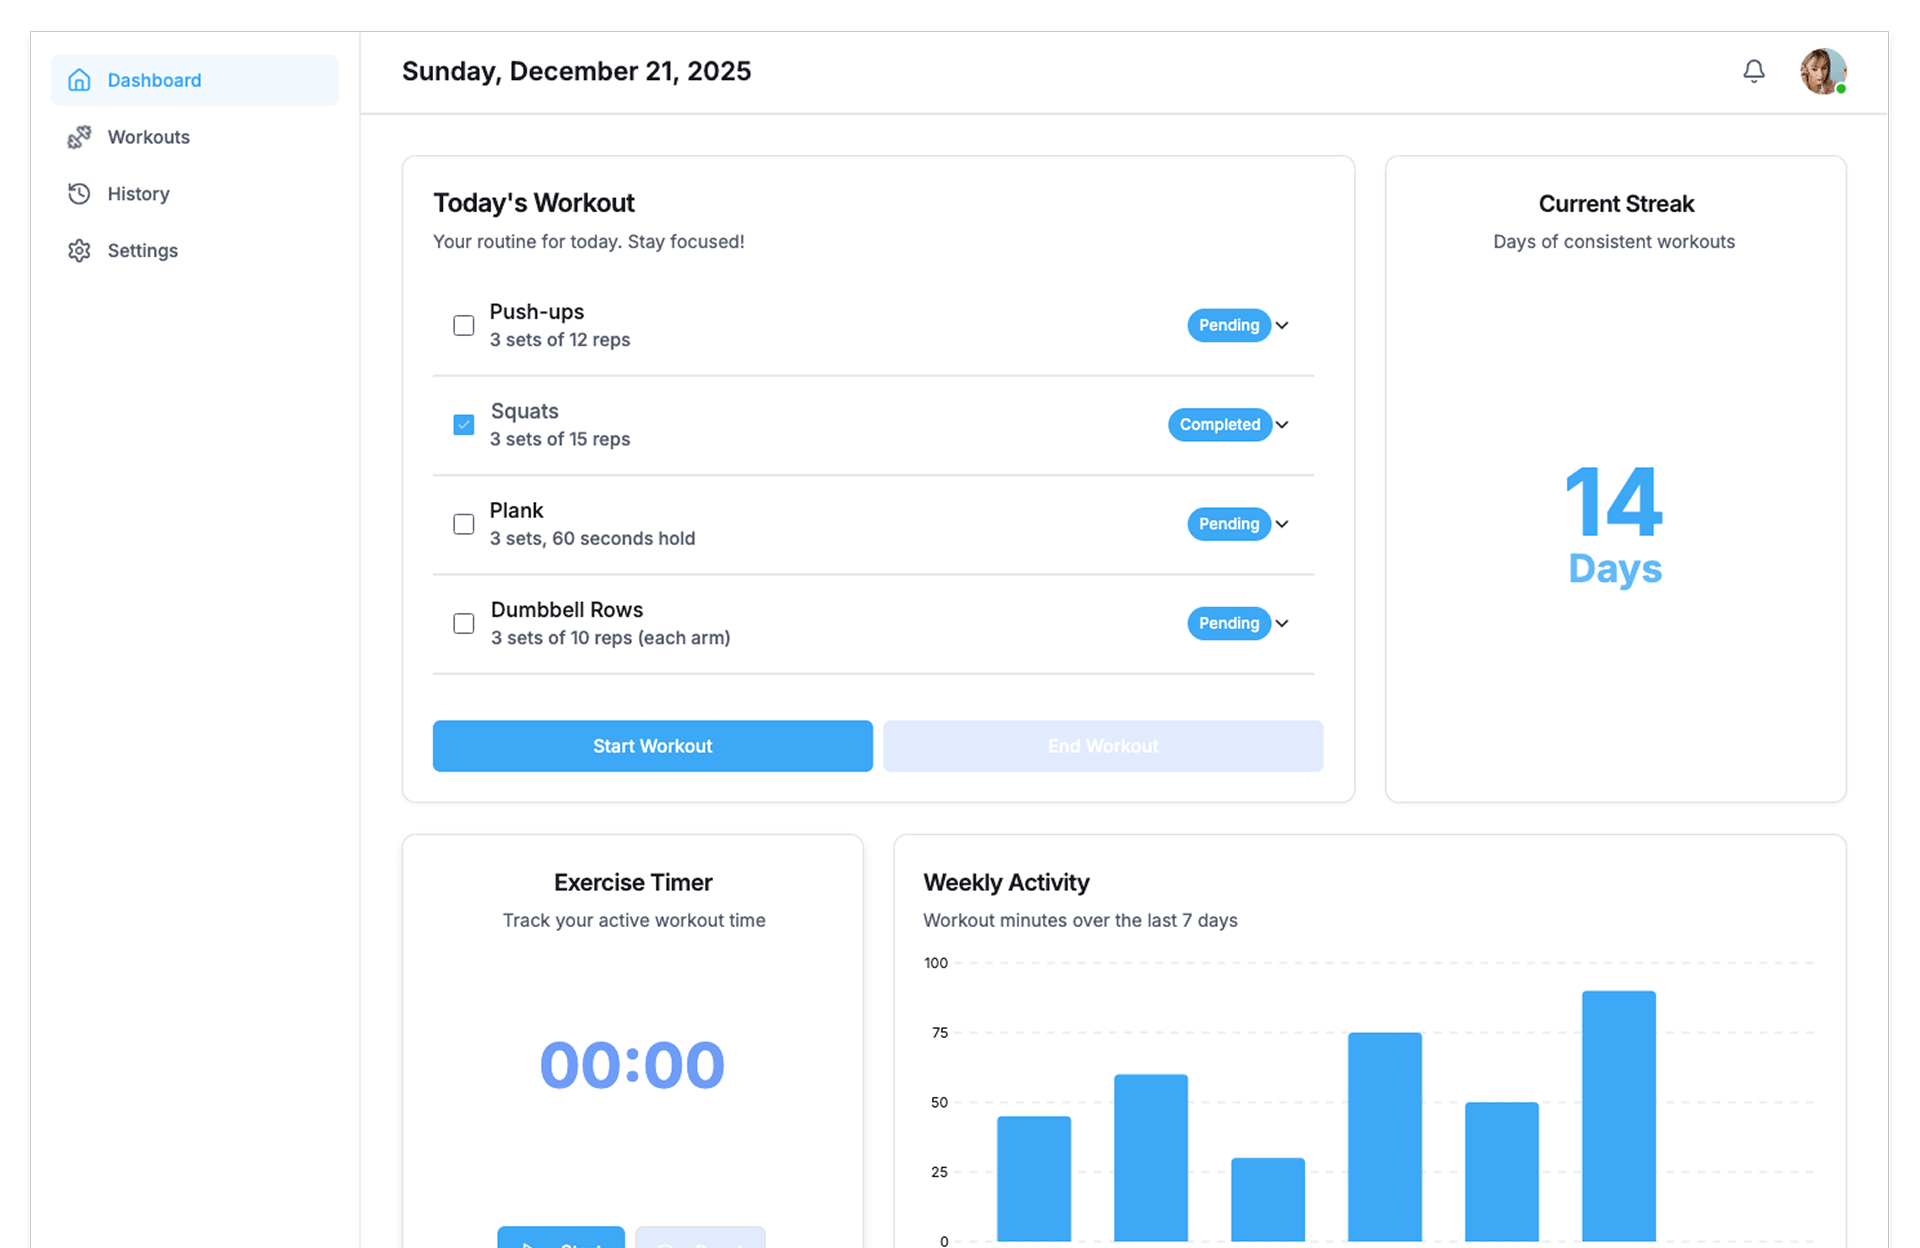Start the exercise timer
This screenshot has height=1248, width=1920.
coord(561,1238)
